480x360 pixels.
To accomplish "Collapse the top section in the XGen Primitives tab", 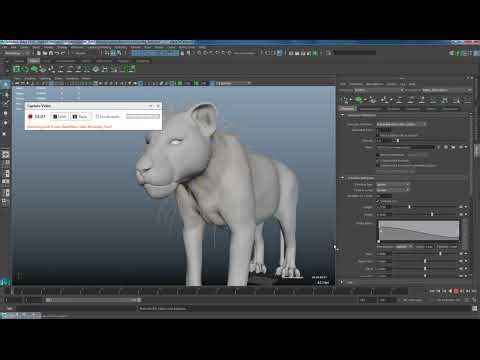I will (342, 116).
